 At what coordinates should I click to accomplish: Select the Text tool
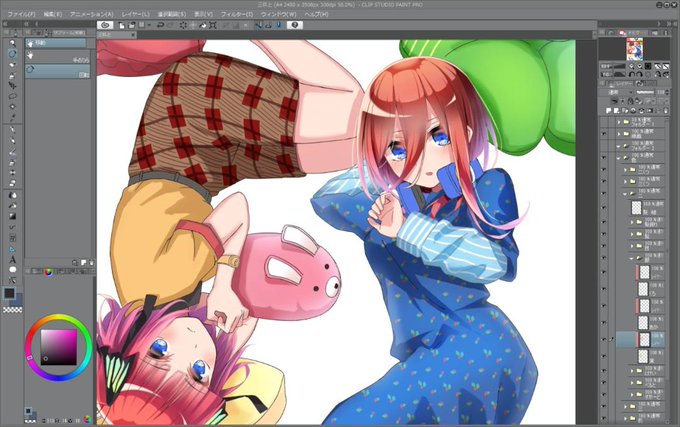(x=12, y=260)
